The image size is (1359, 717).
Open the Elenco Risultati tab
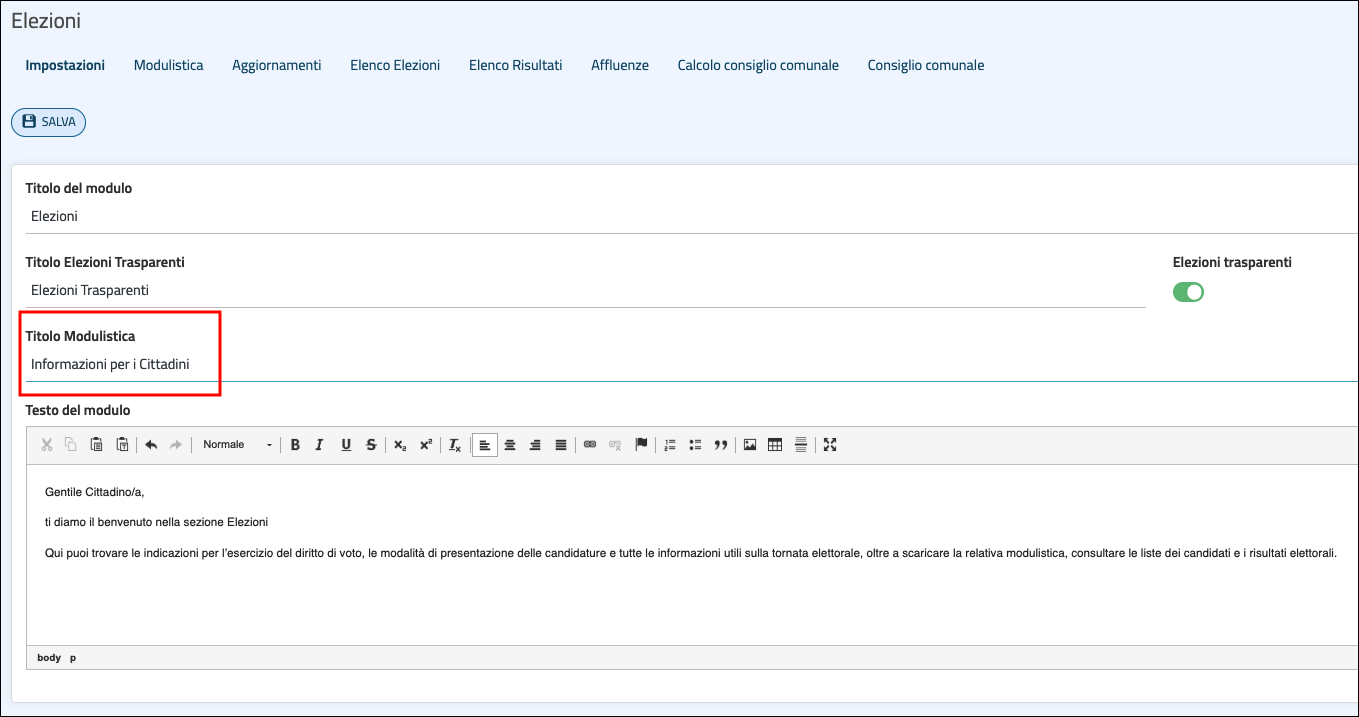click(515, 65)
